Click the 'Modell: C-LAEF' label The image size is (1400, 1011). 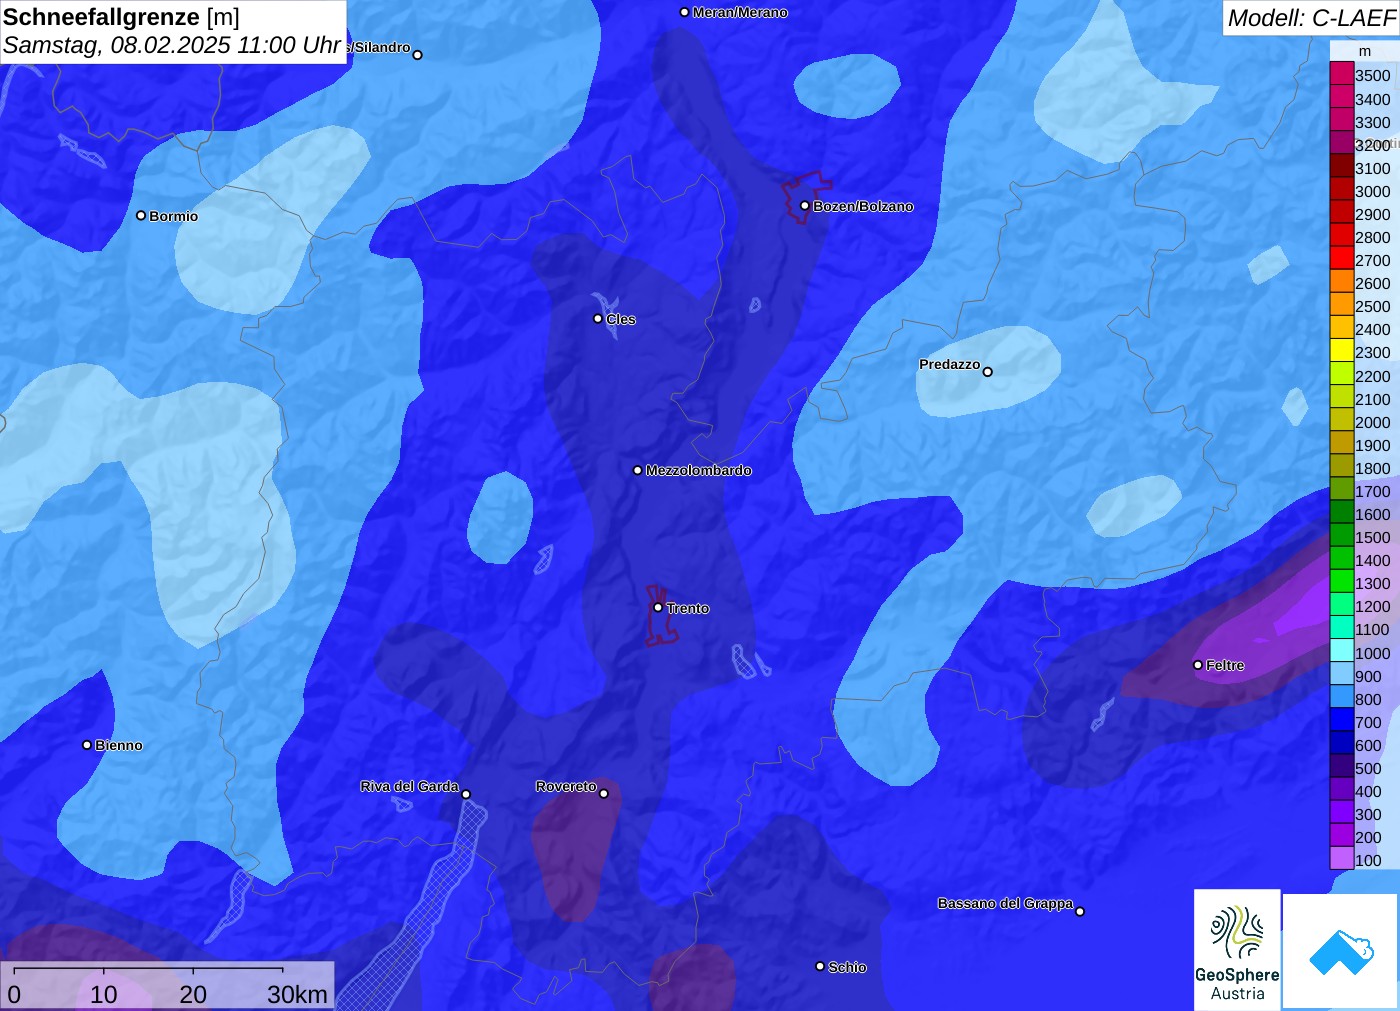[x=1311, y=18]
